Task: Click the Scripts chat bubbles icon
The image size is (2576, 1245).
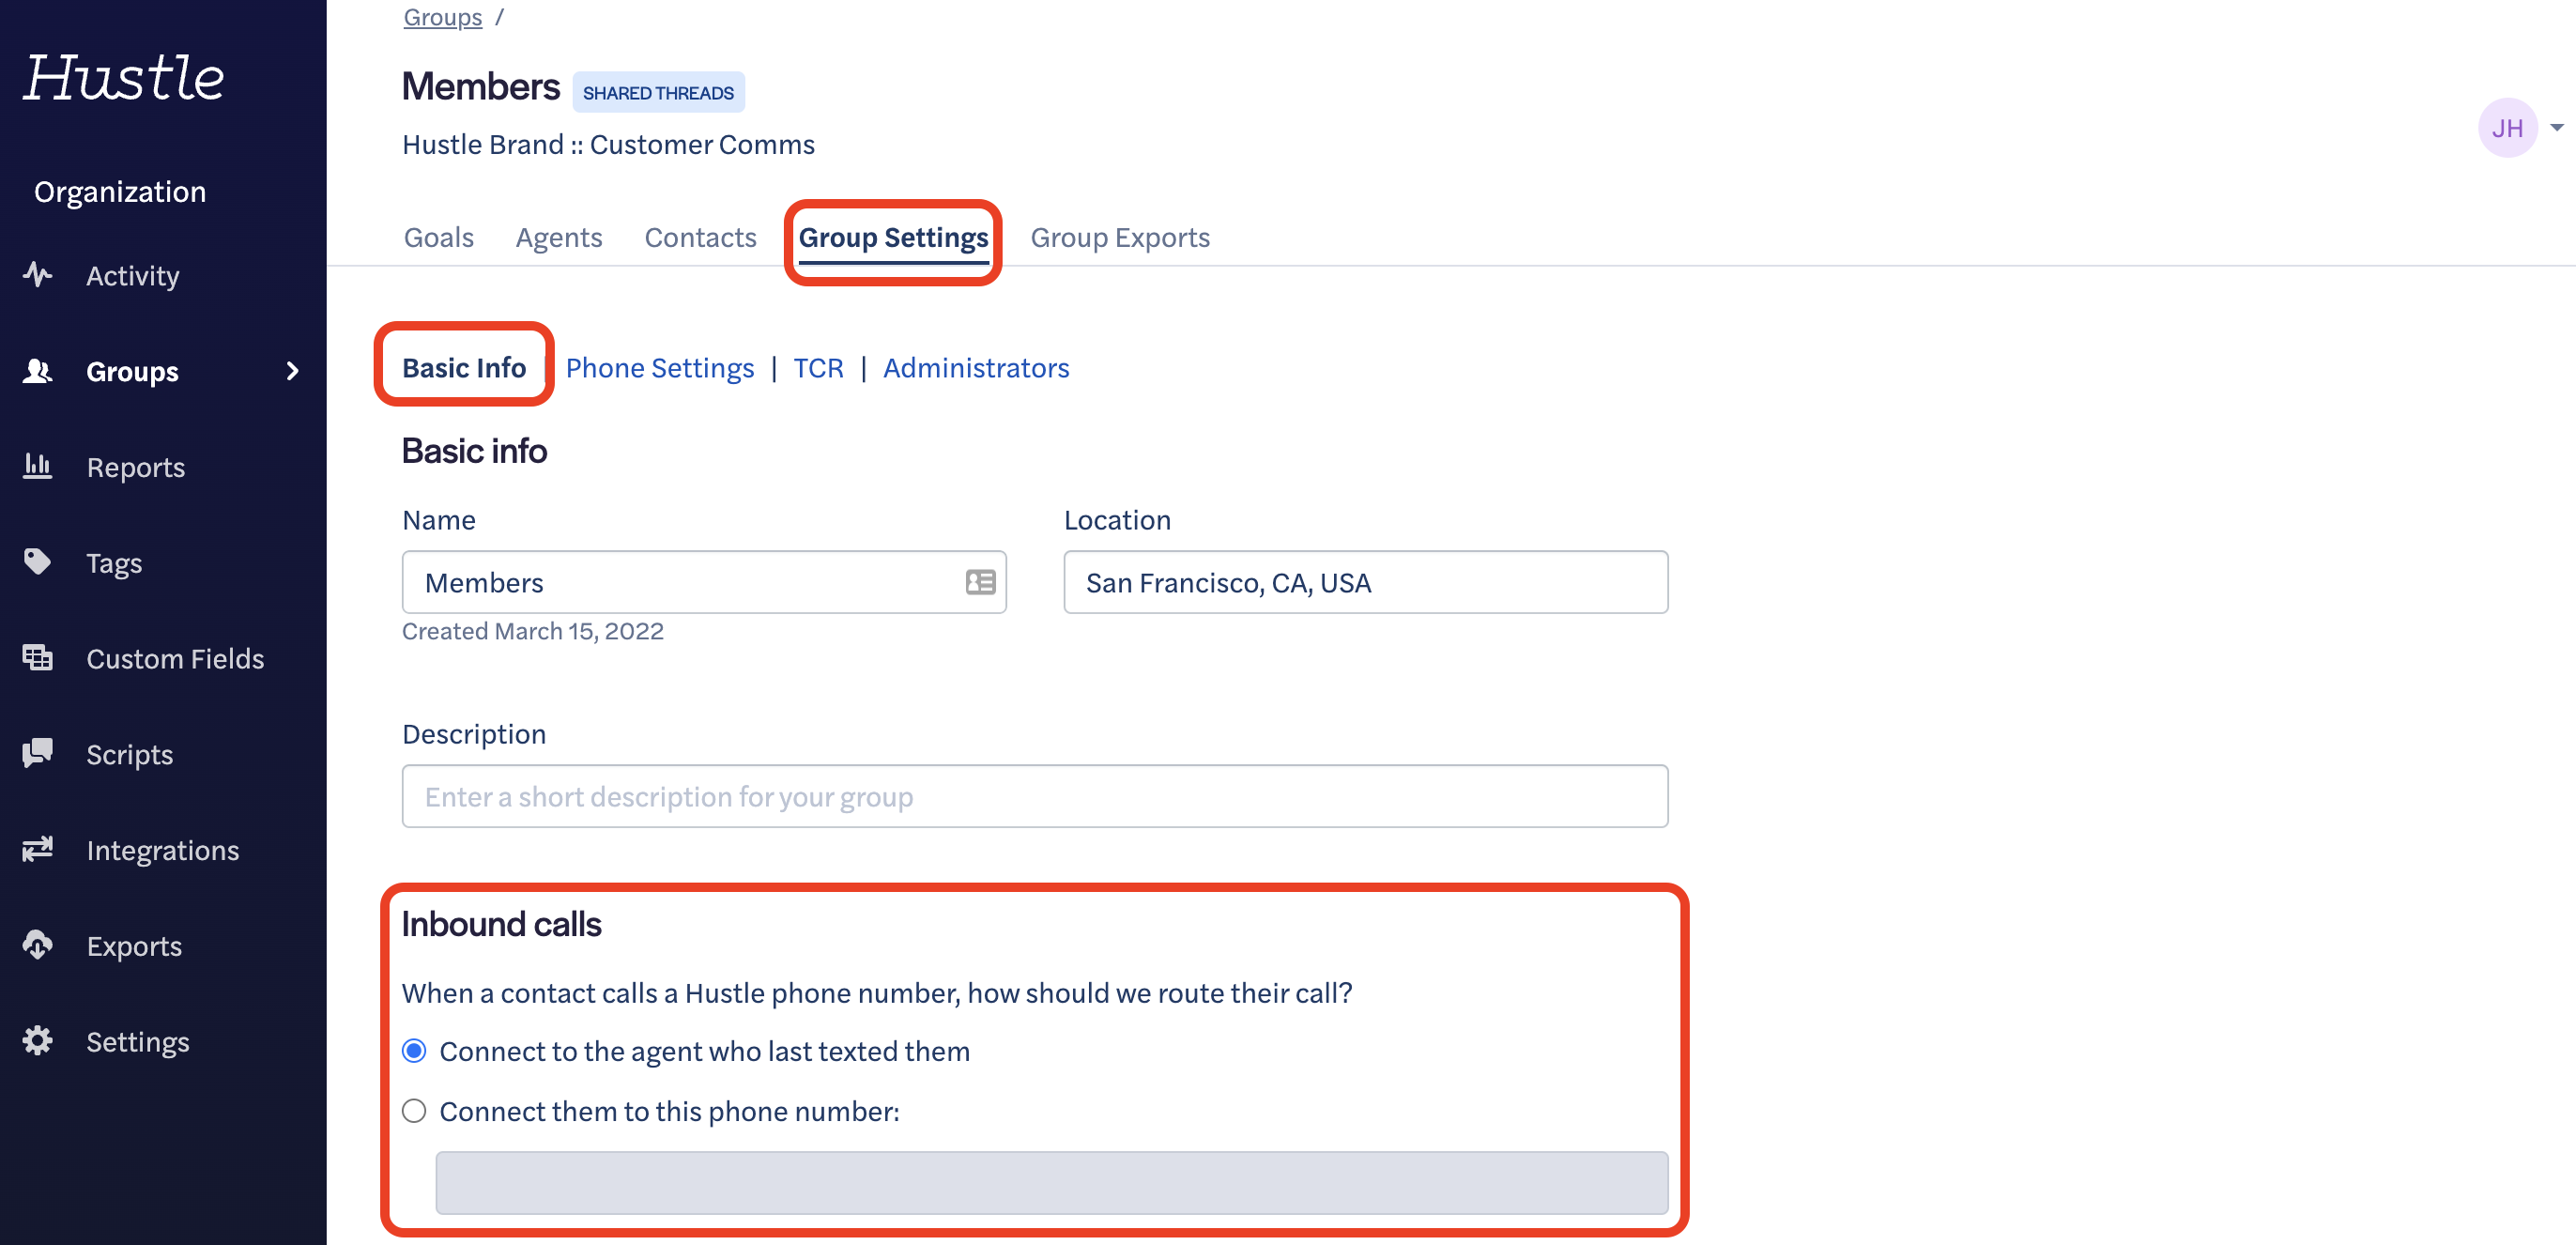Action: tap(38, 754)
